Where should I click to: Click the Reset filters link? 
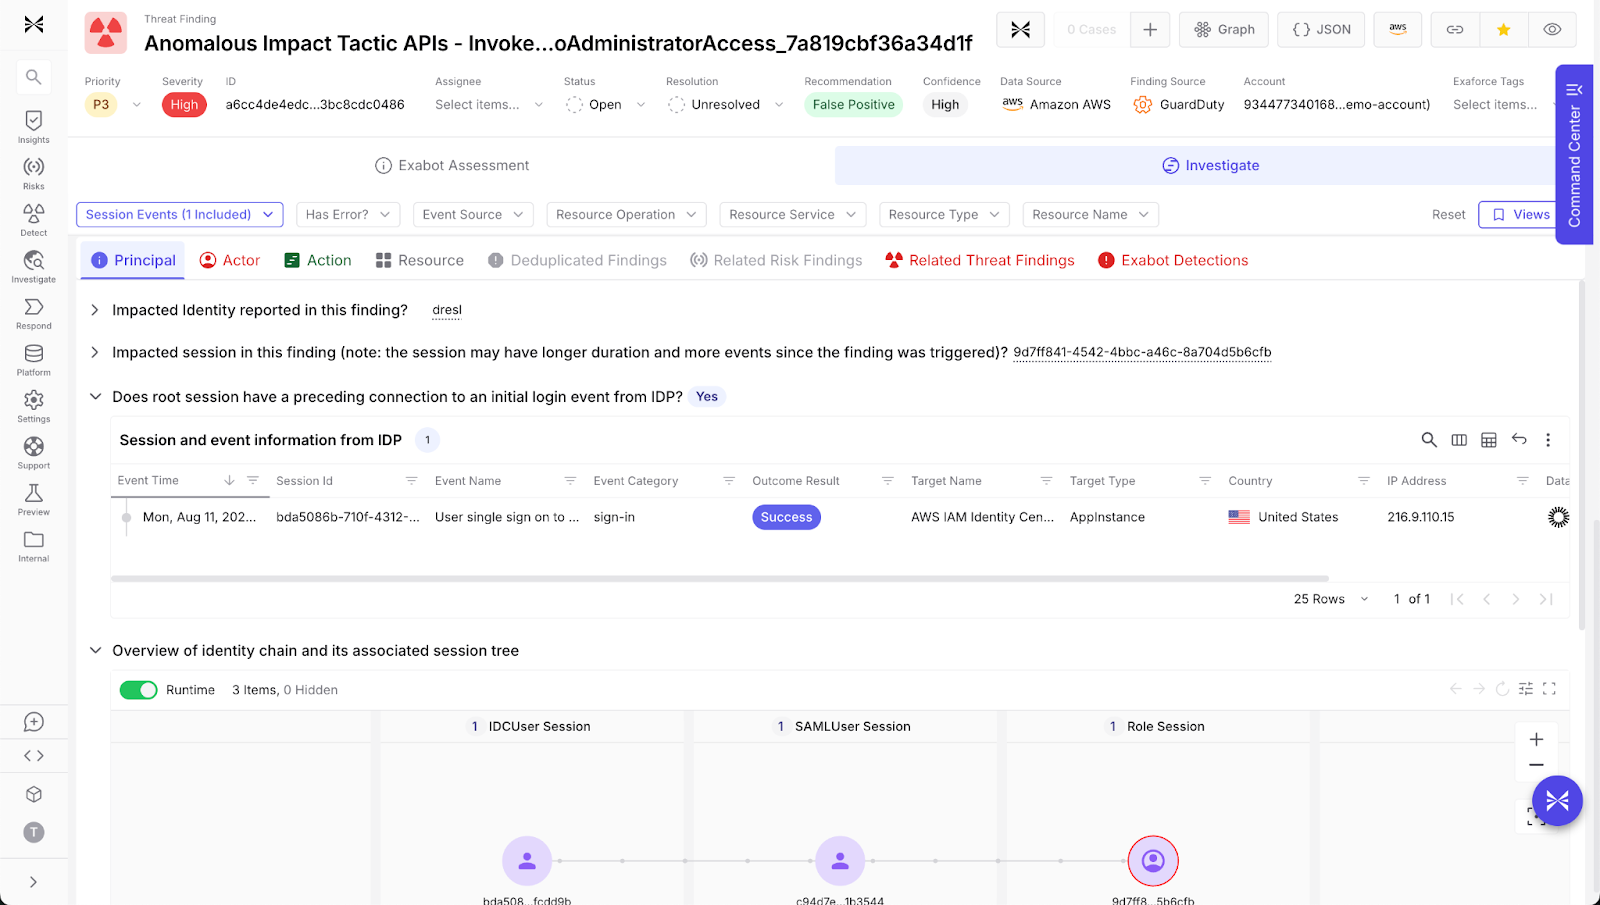coord(1448,215)
